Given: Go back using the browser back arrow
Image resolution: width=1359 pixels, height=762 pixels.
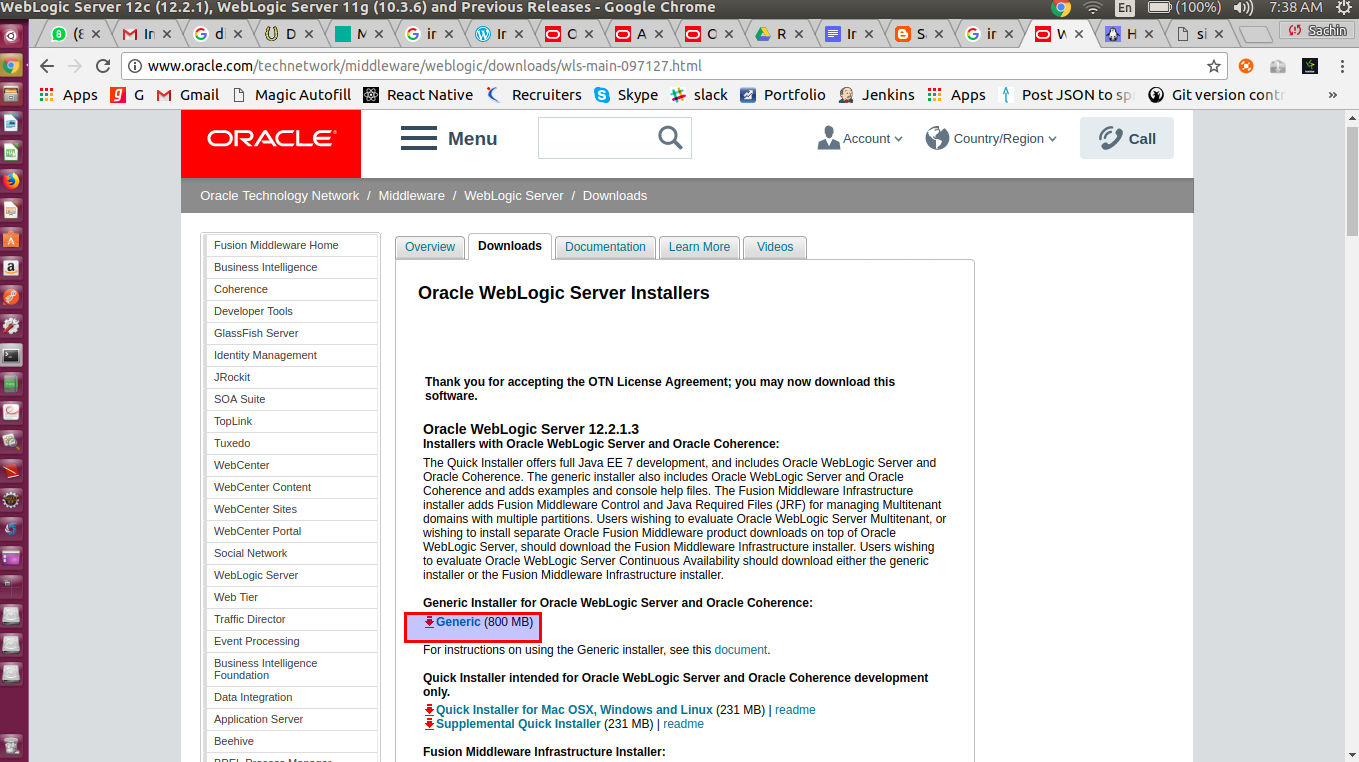Looking at the screenshot, I should (x=46, y=67).
